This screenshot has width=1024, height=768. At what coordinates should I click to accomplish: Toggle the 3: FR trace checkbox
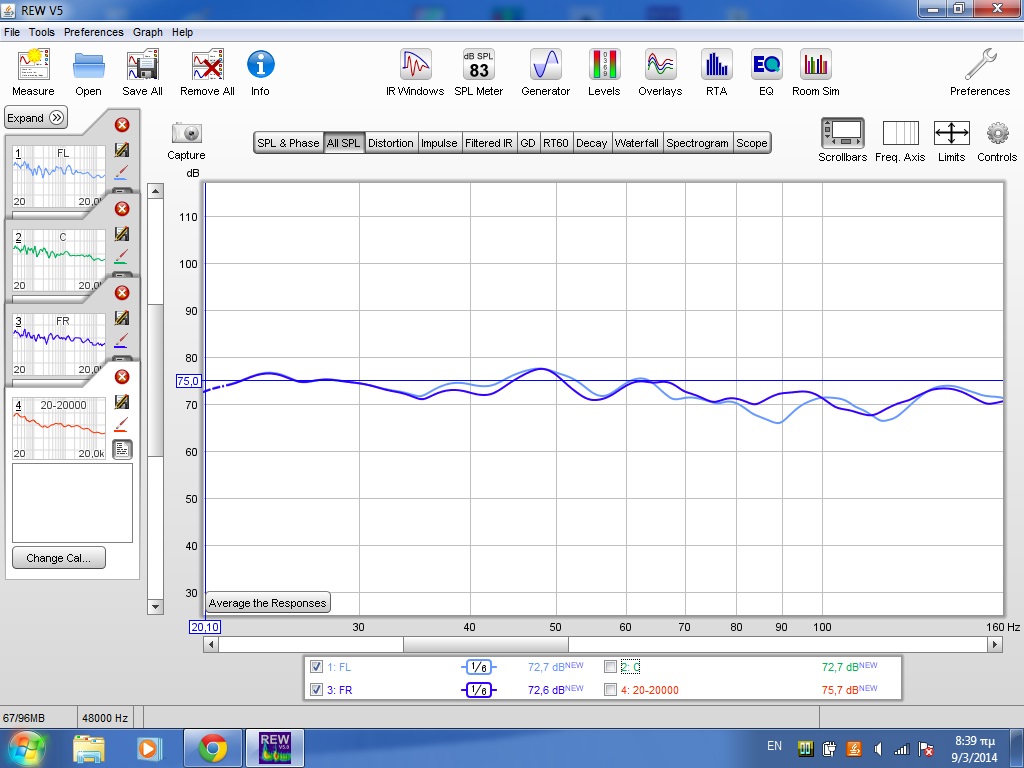pyautogui.click(x=316, y=690)
